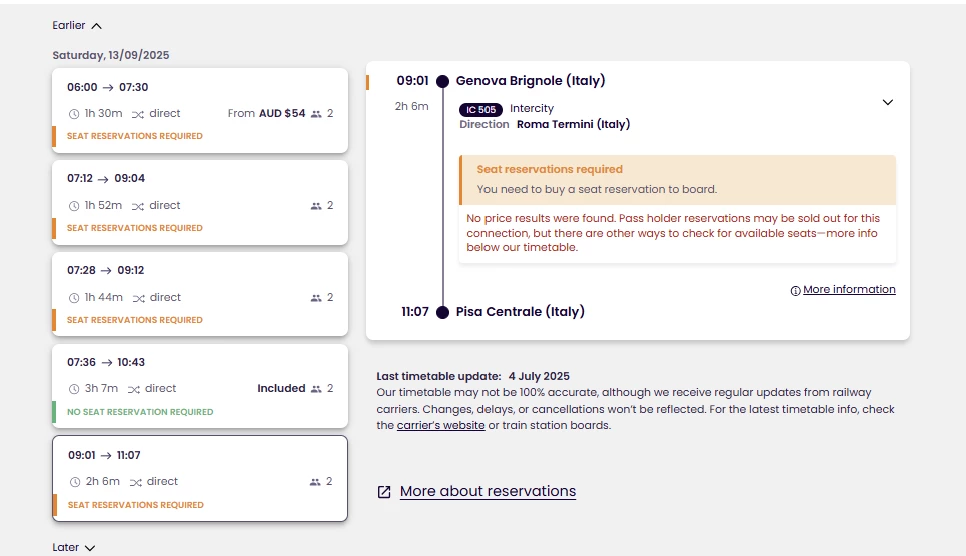Click the direct-route icon in the 07:12 journey card
The image size is (966, 556).
[x=138, y=206]
